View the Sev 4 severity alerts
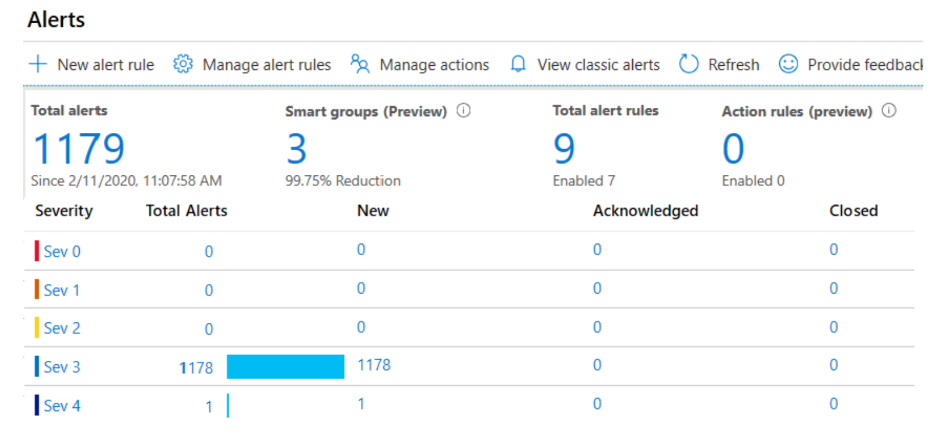This screenshot has height=433, width=951. [x=62, y=406]
